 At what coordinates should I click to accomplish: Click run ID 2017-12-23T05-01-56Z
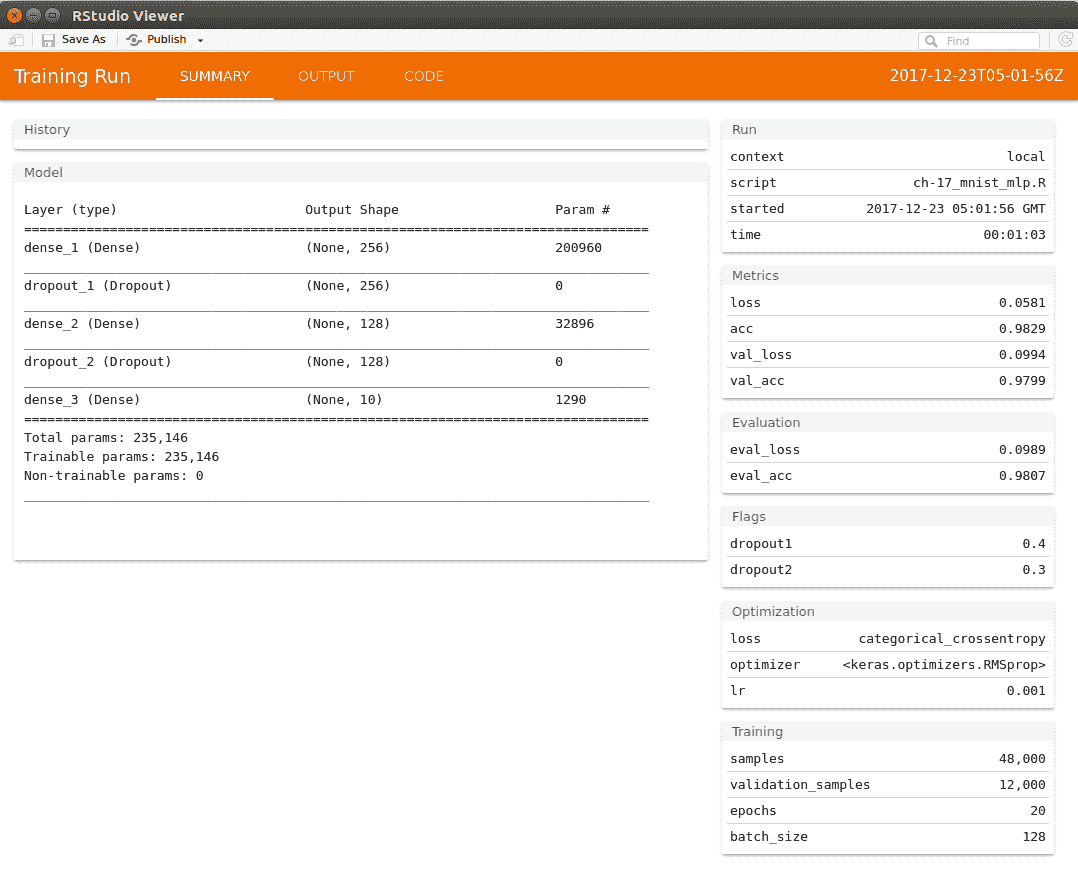pyautogui.click(x=976, y=76)
